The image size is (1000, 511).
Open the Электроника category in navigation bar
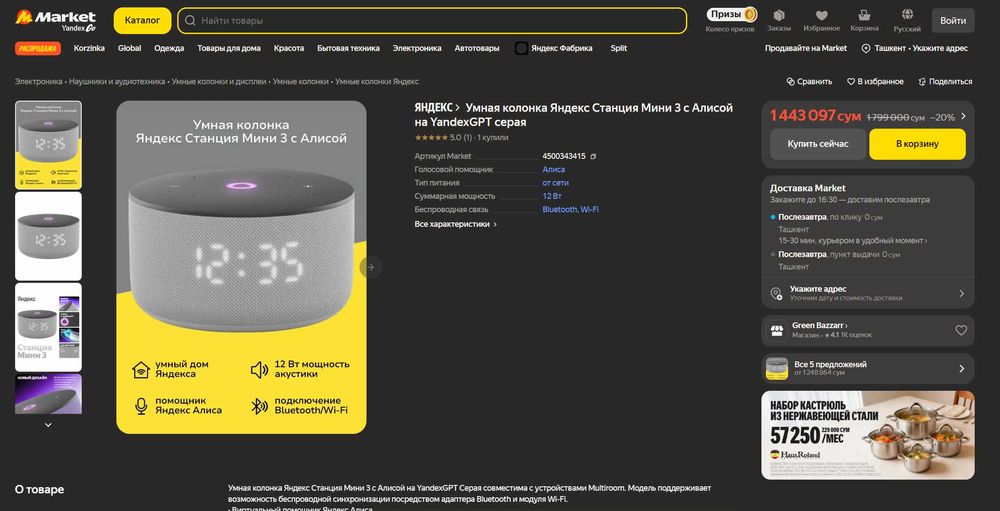[417, 48]
